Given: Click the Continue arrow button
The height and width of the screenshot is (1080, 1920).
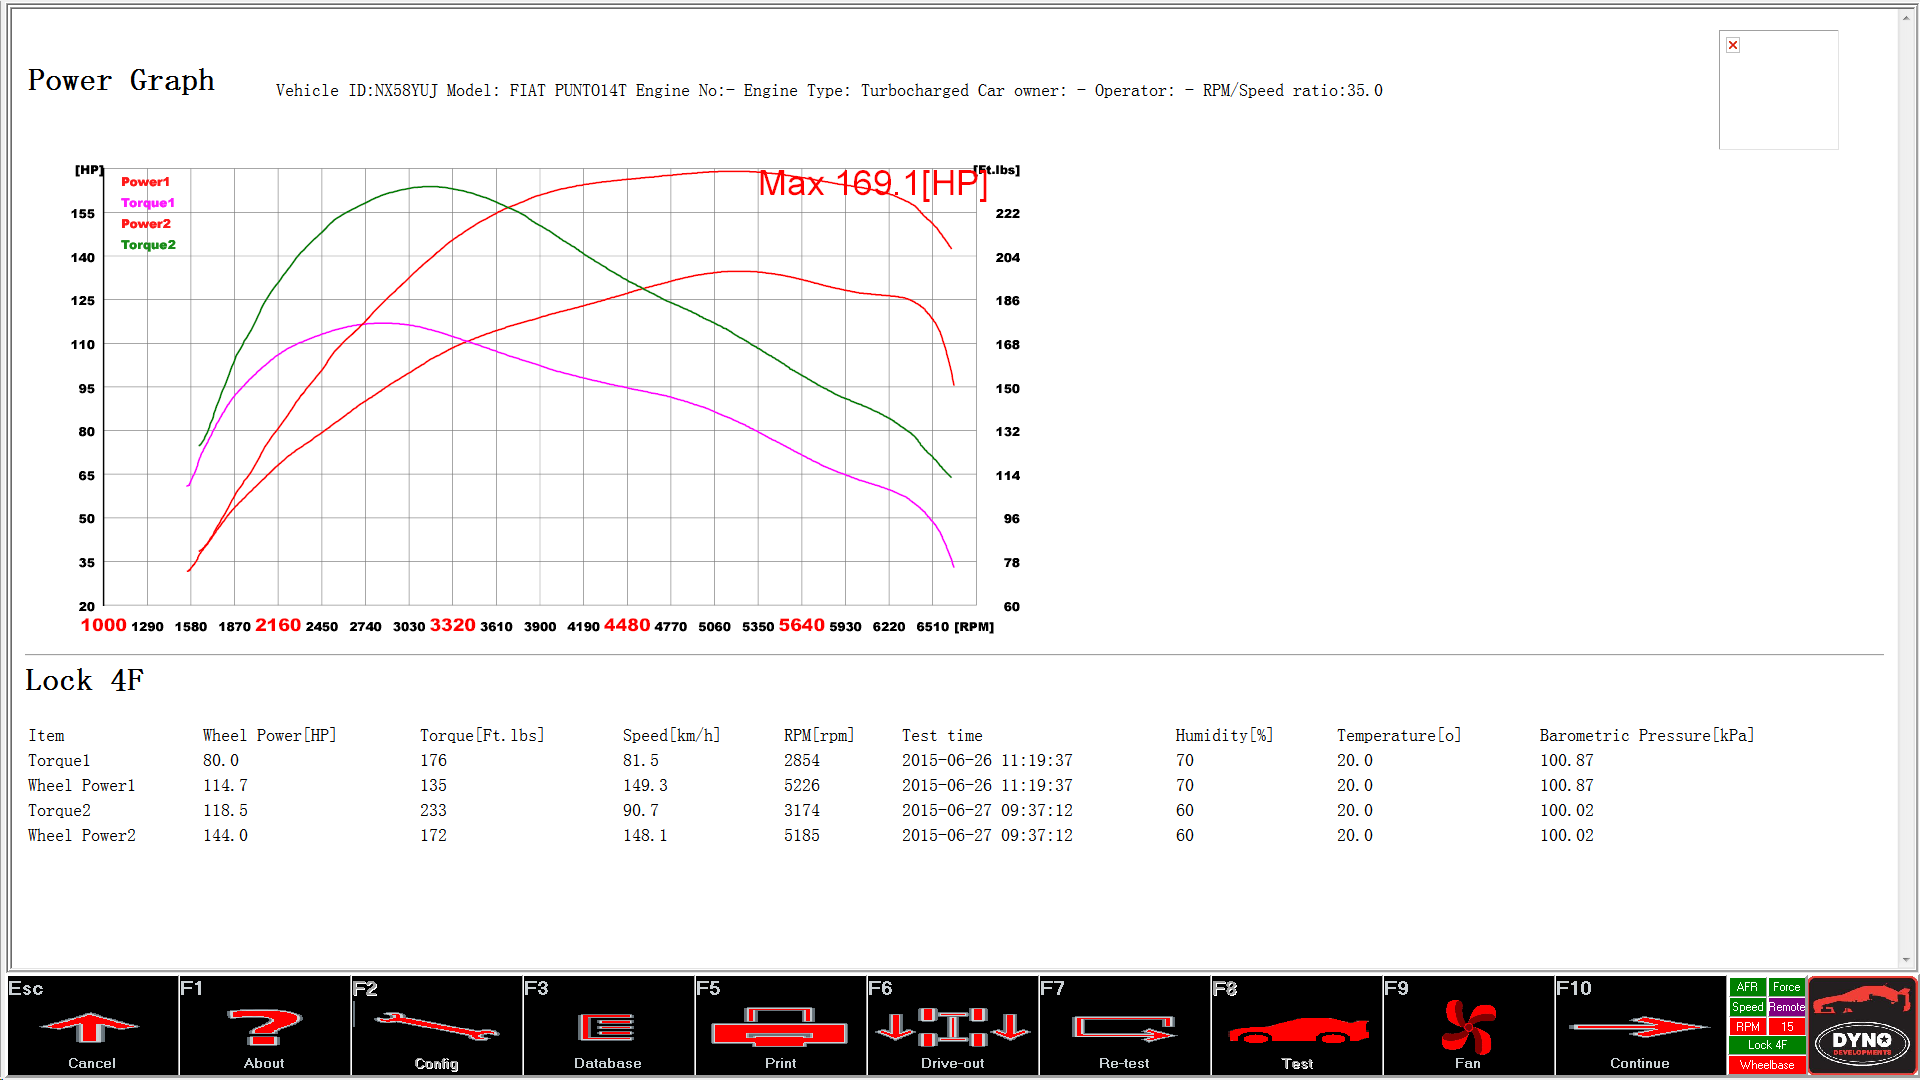Looking at the screenshot, I should (x=1640, y=1027).
